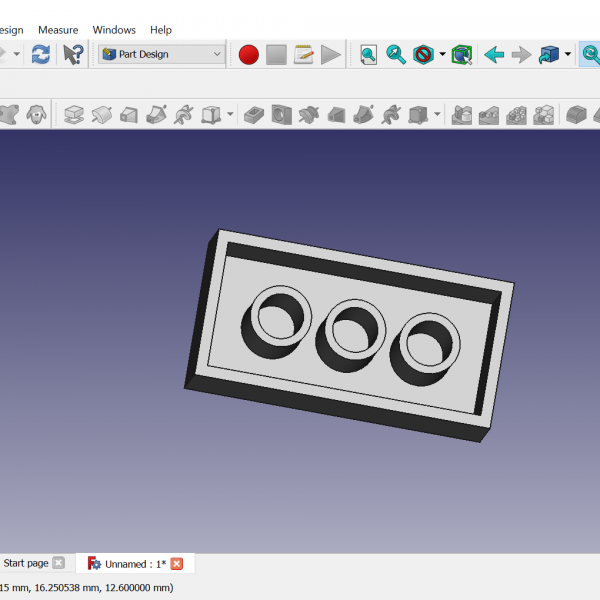Expand the link navigation cube dropdown arrow
Image resolution: width=600 pixels, height=600 pixels.
(567, 55)
